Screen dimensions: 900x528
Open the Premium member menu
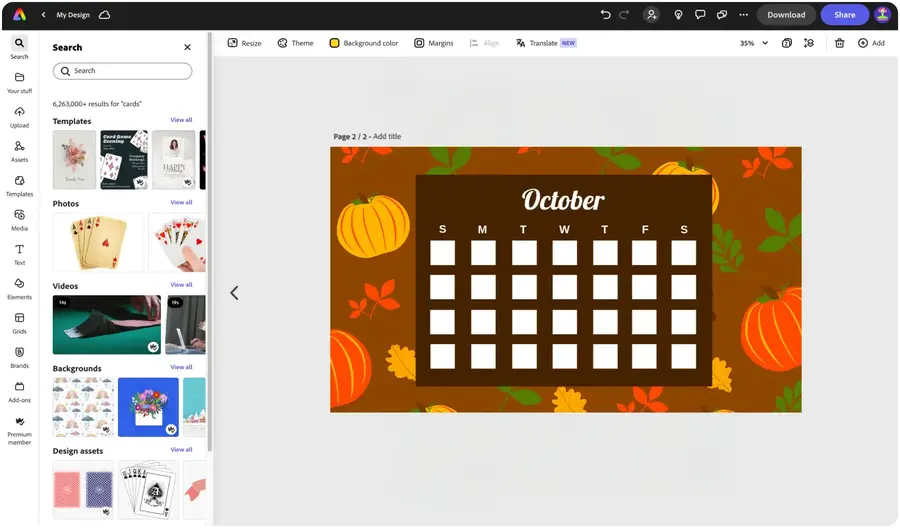pyautogui.click(x=19, y=430)
